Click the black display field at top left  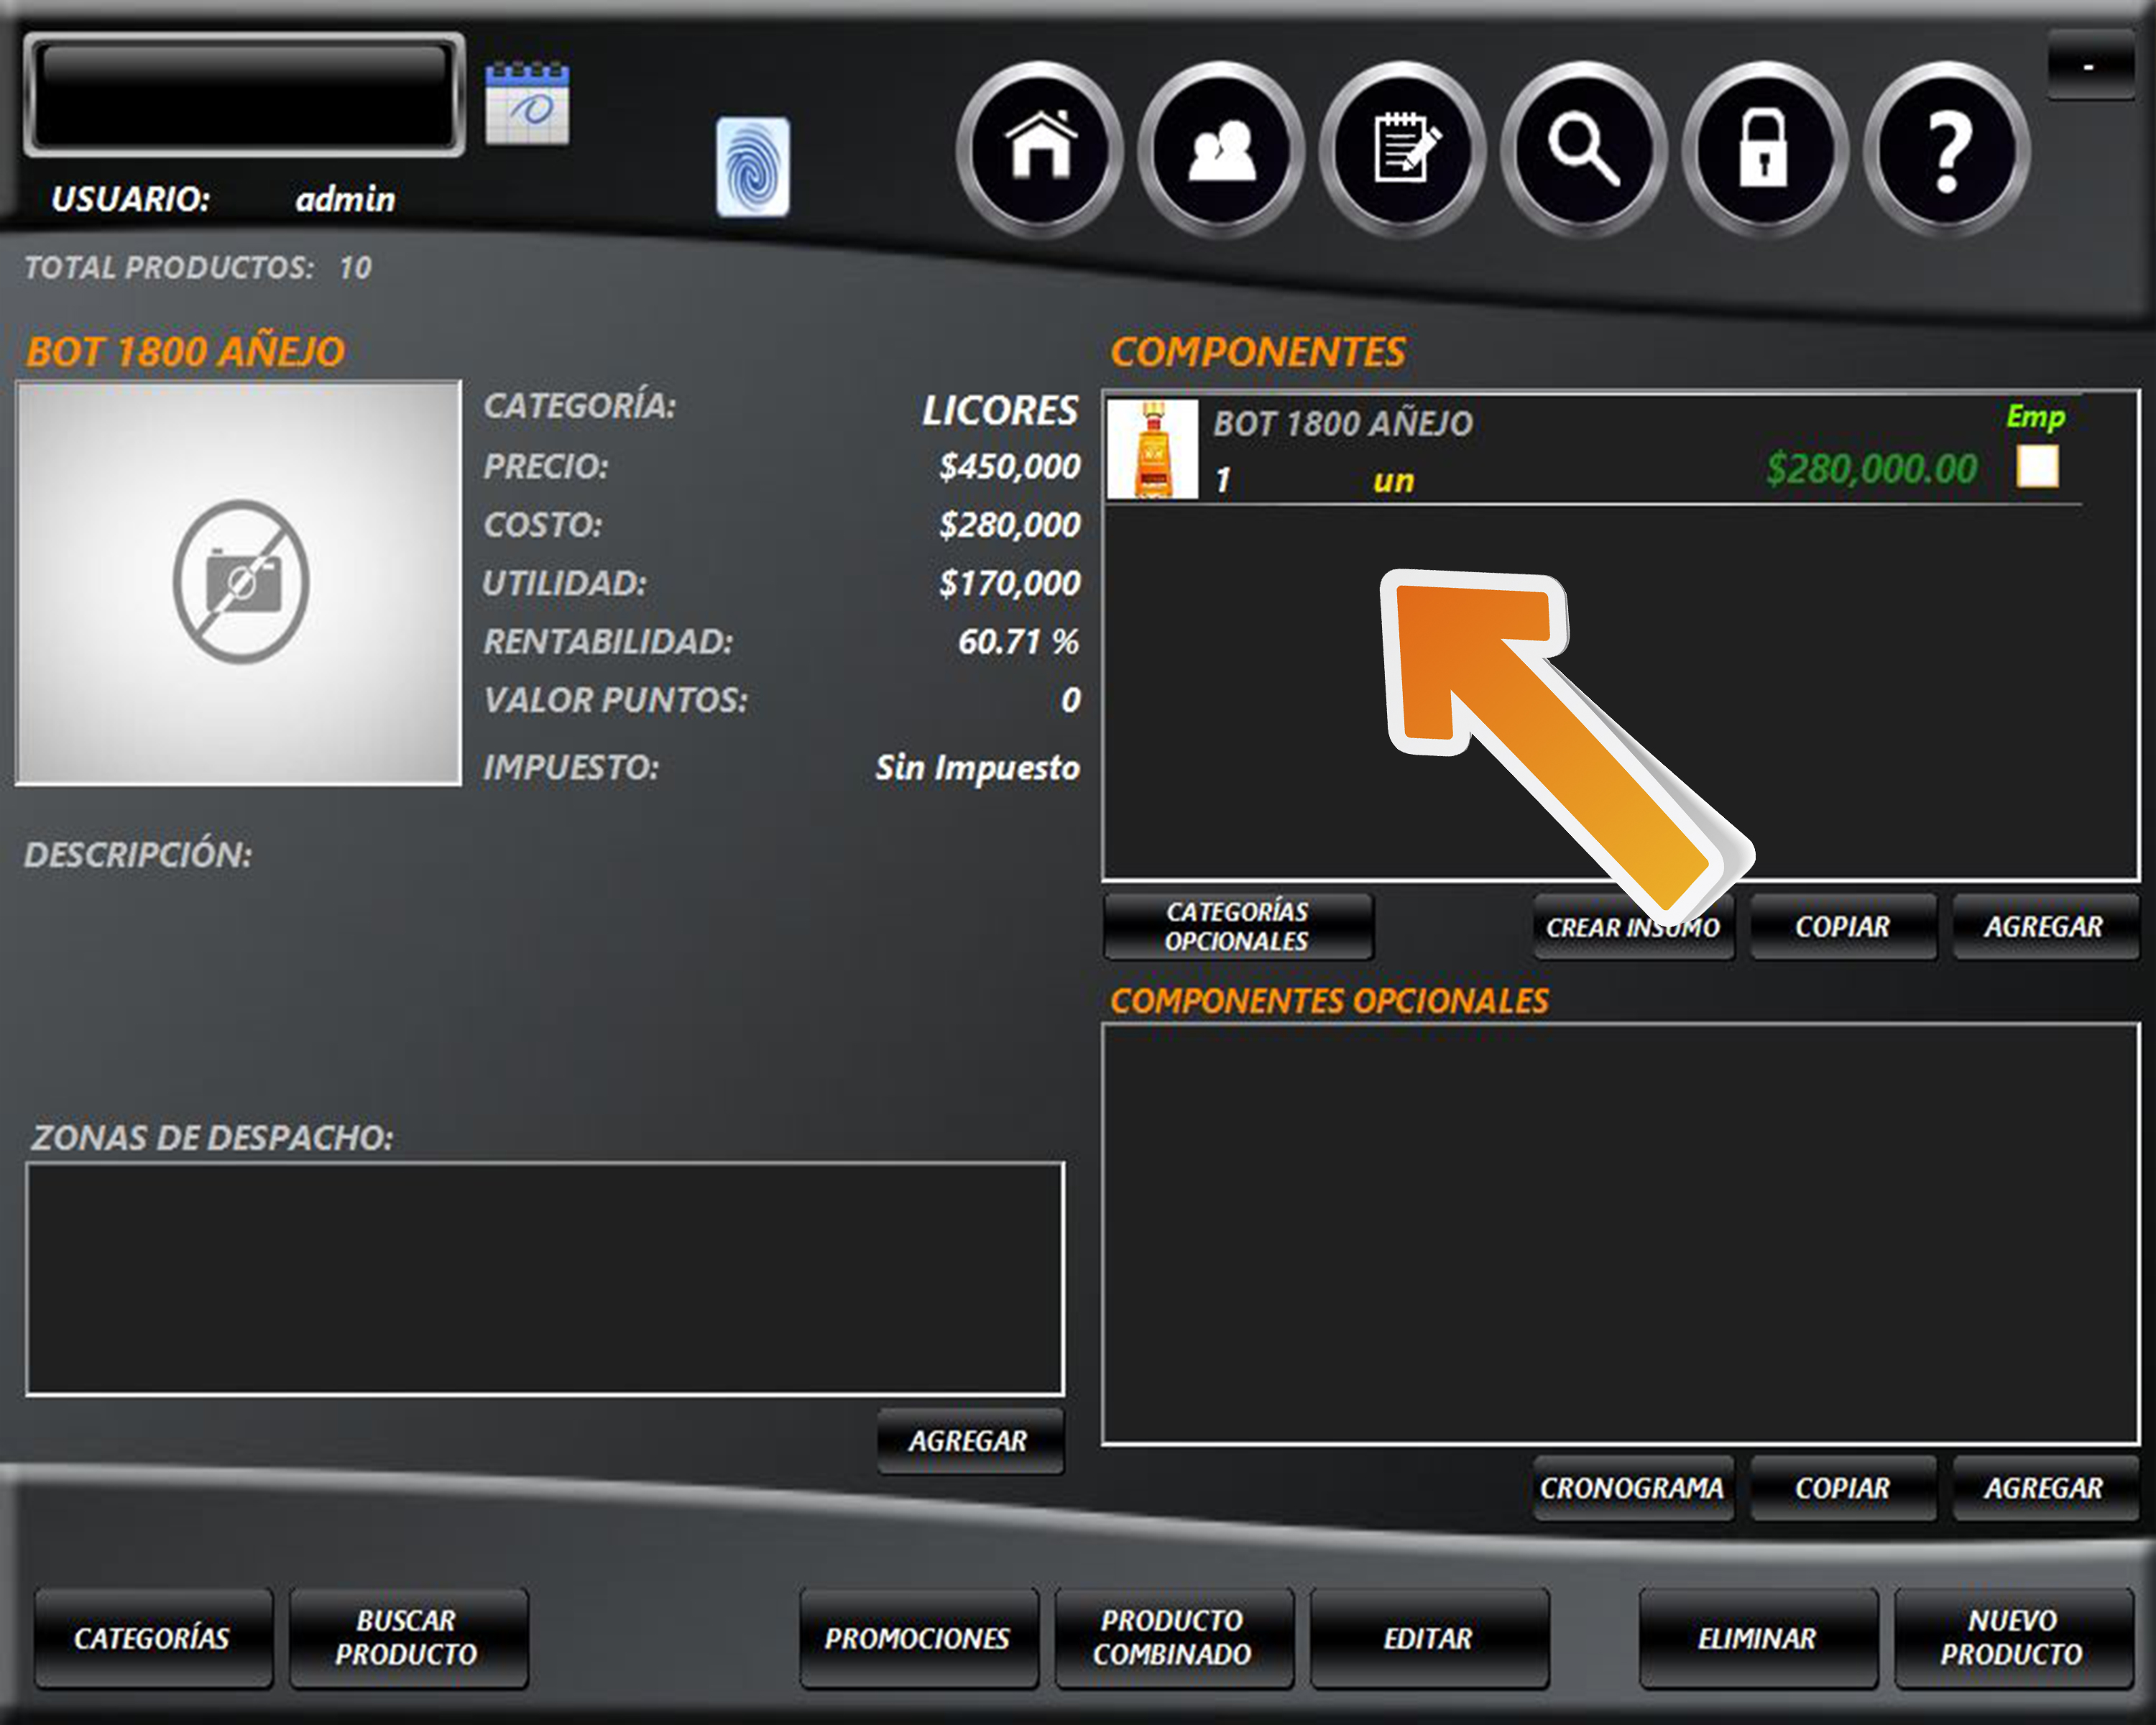pyautogui.click(x=244, y=95)
